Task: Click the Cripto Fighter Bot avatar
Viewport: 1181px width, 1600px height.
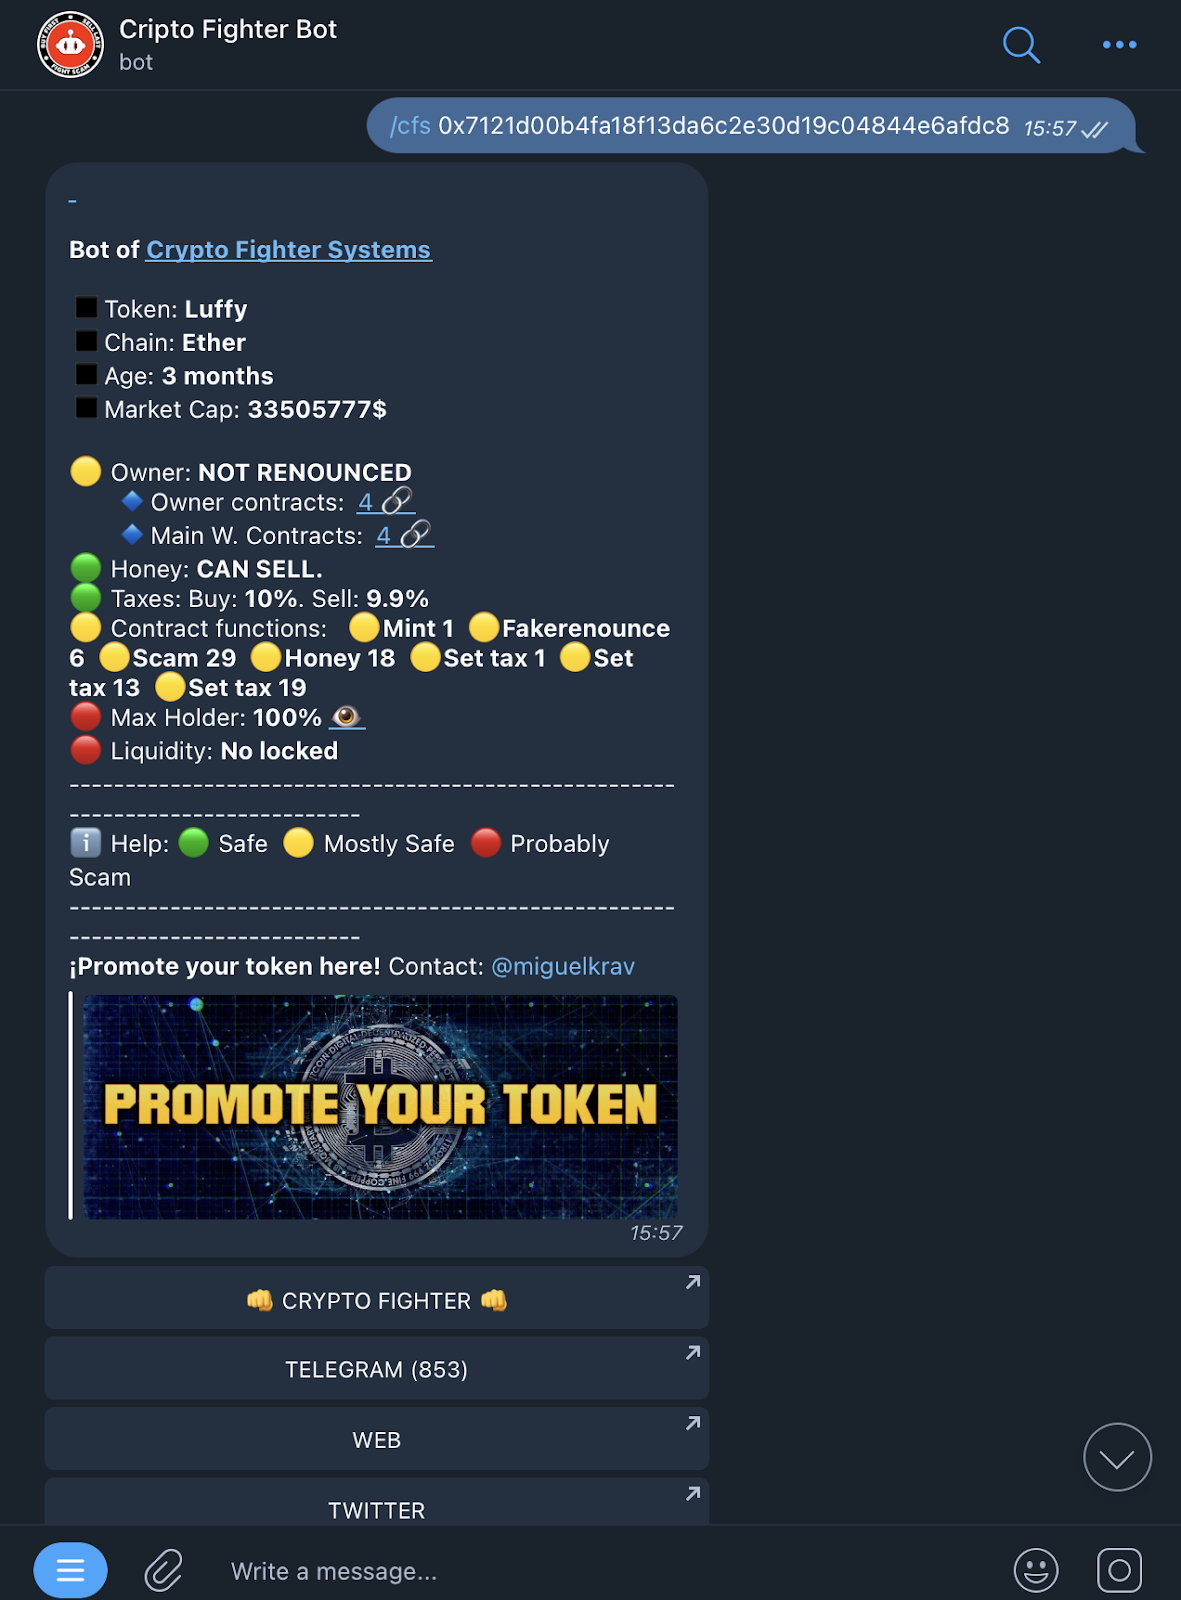Action: pyautogui.click(x=70, y=45)
